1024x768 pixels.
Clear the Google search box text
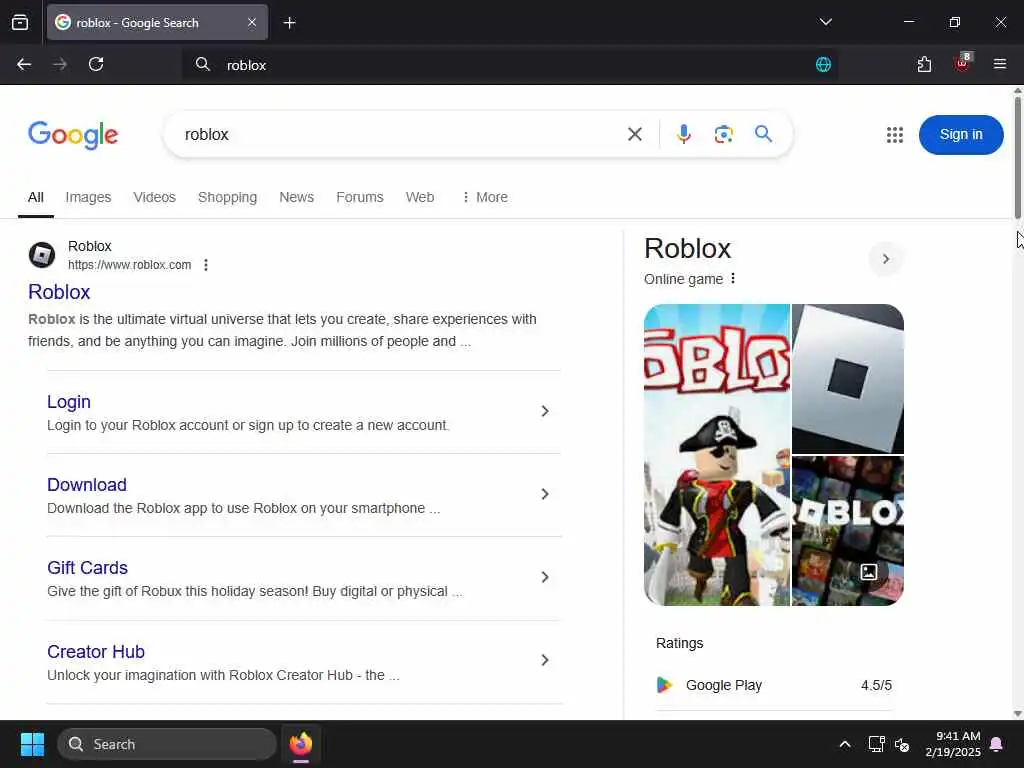(635, 135)
